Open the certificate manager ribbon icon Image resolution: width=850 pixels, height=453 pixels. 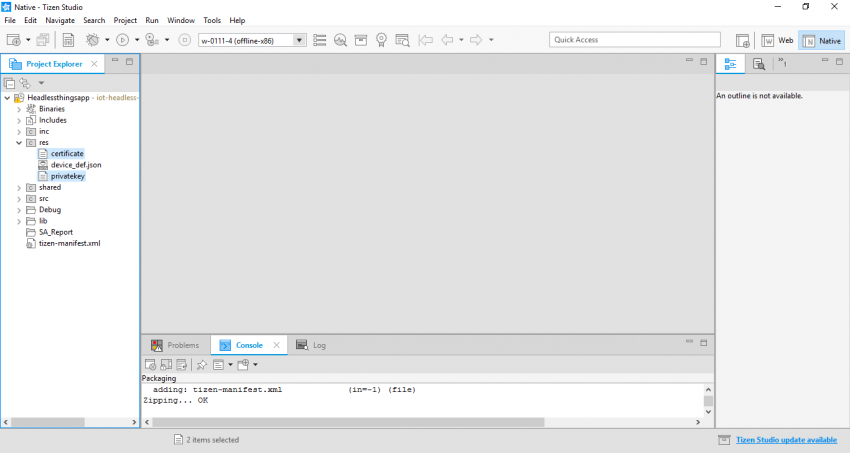click(381, 40)
